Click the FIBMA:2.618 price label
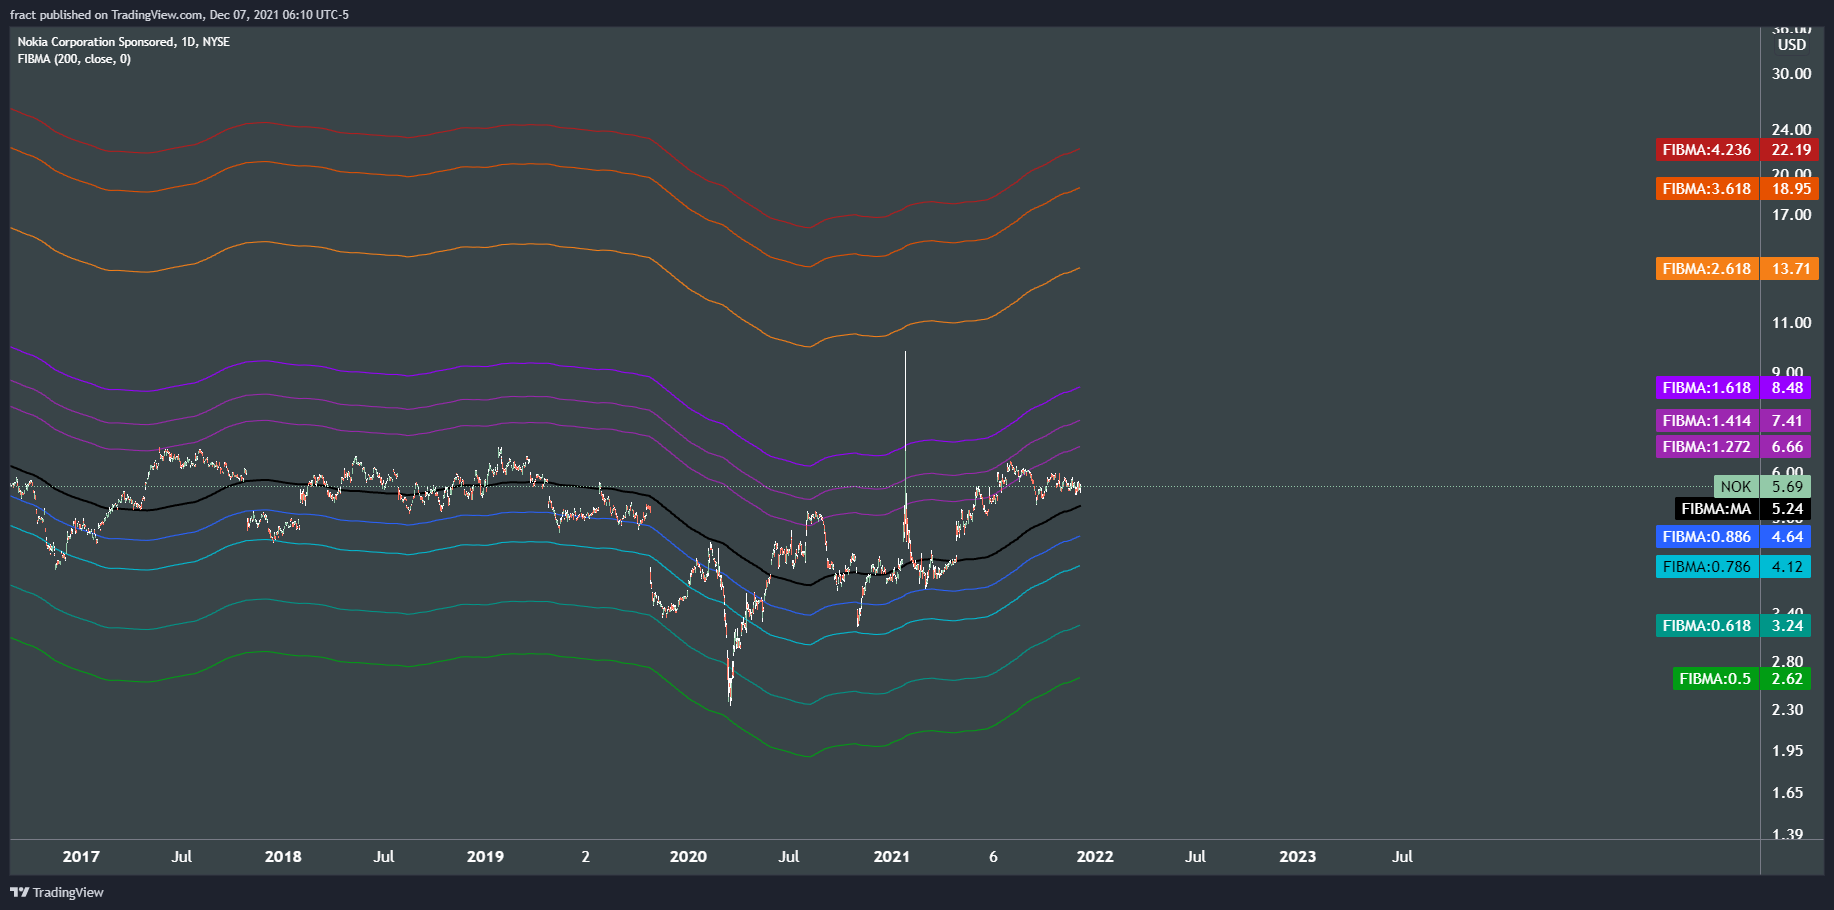 point(1737,269)
